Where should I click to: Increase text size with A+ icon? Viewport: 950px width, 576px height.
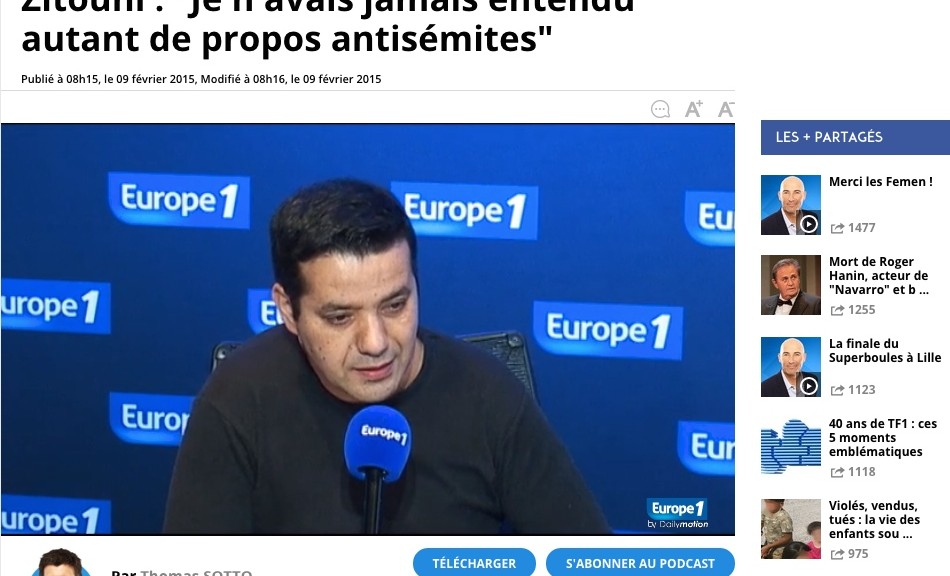click(694, 108)
